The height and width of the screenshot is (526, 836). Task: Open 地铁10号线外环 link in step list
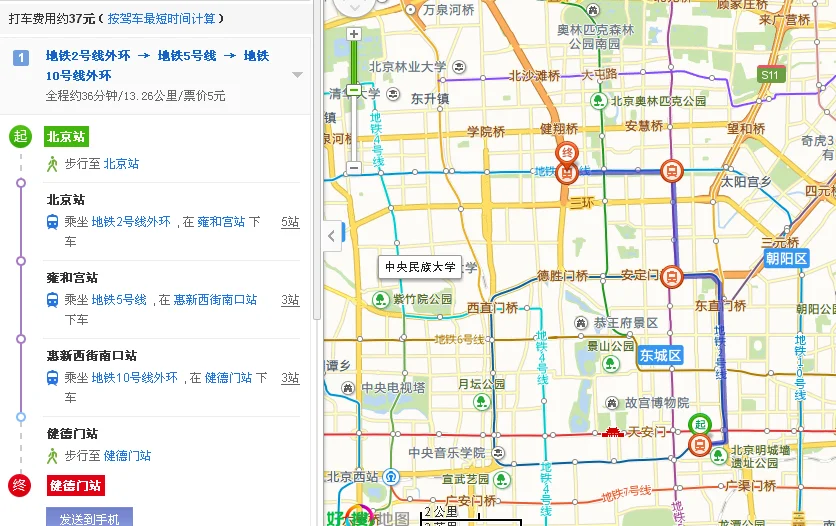tap(134, 377)
